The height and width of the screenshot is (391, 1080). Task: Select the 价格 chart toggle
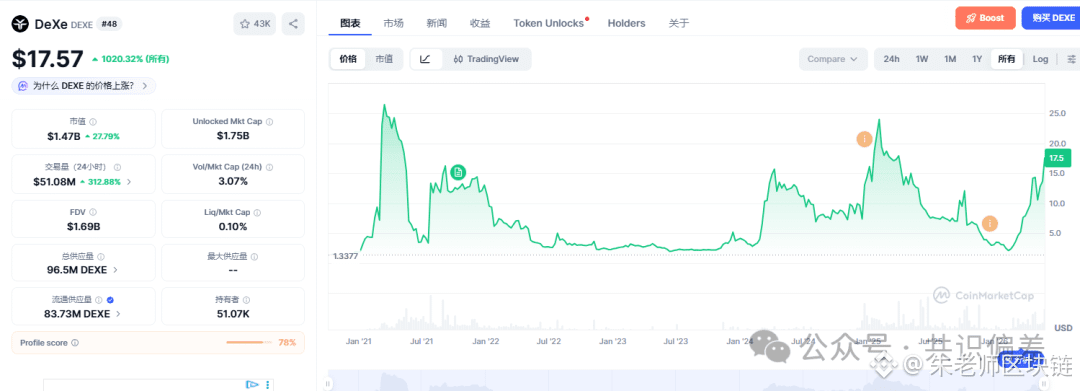pyautogui.click(x=348, y=59)
